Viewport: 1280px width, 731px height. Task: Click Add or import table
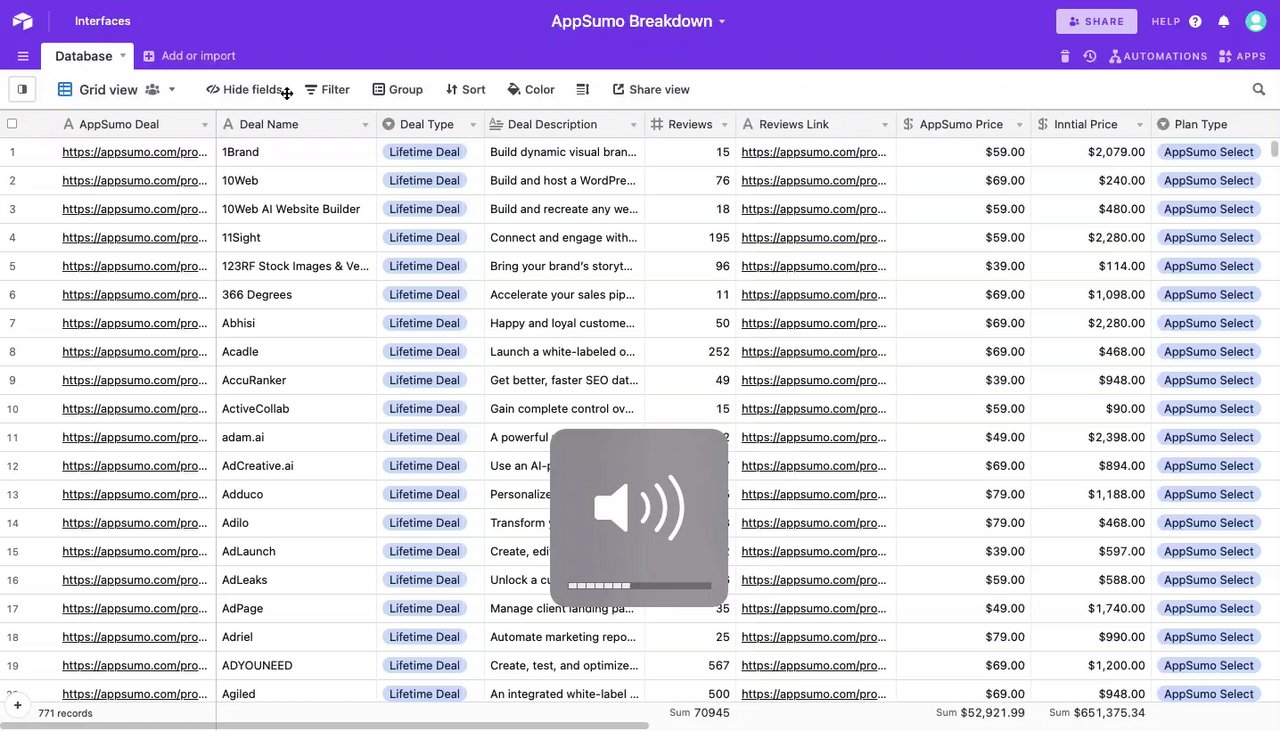tap(189, 56)
